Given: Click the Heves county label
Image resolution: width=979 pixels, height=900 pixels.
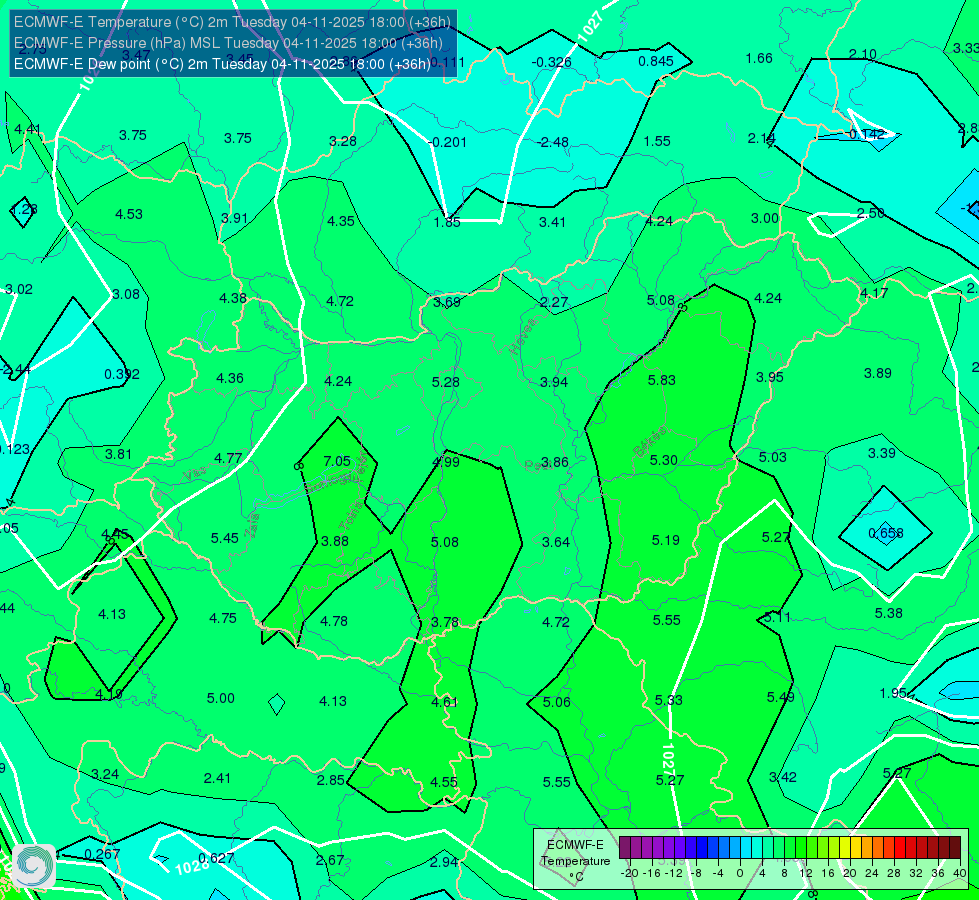Looking at the screenshot, I should pyautogui.click(x=523, y=337).
